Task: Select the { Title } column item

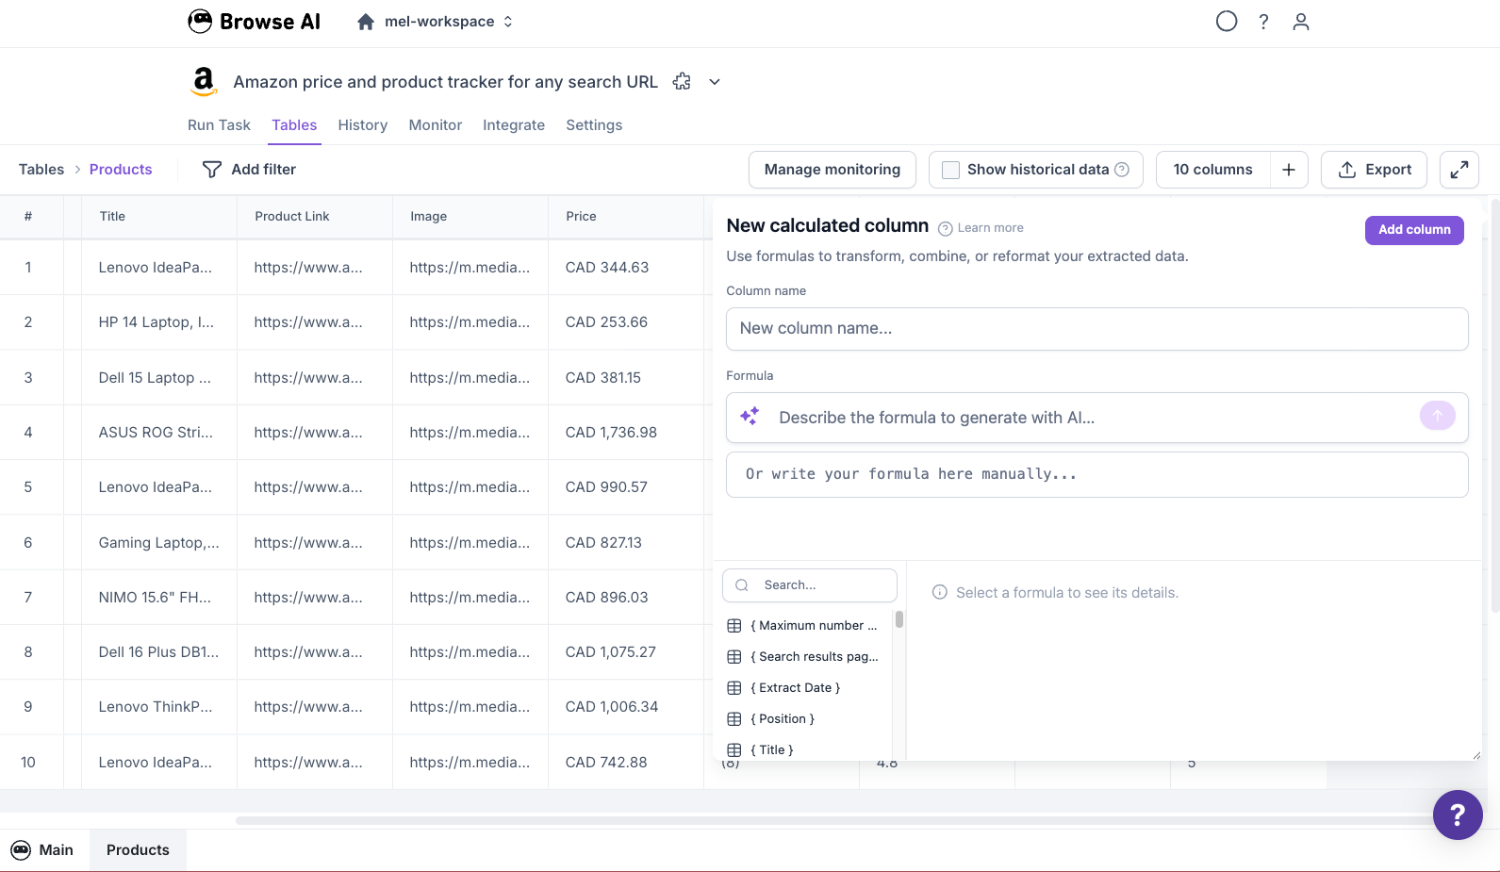Action: 804,750
